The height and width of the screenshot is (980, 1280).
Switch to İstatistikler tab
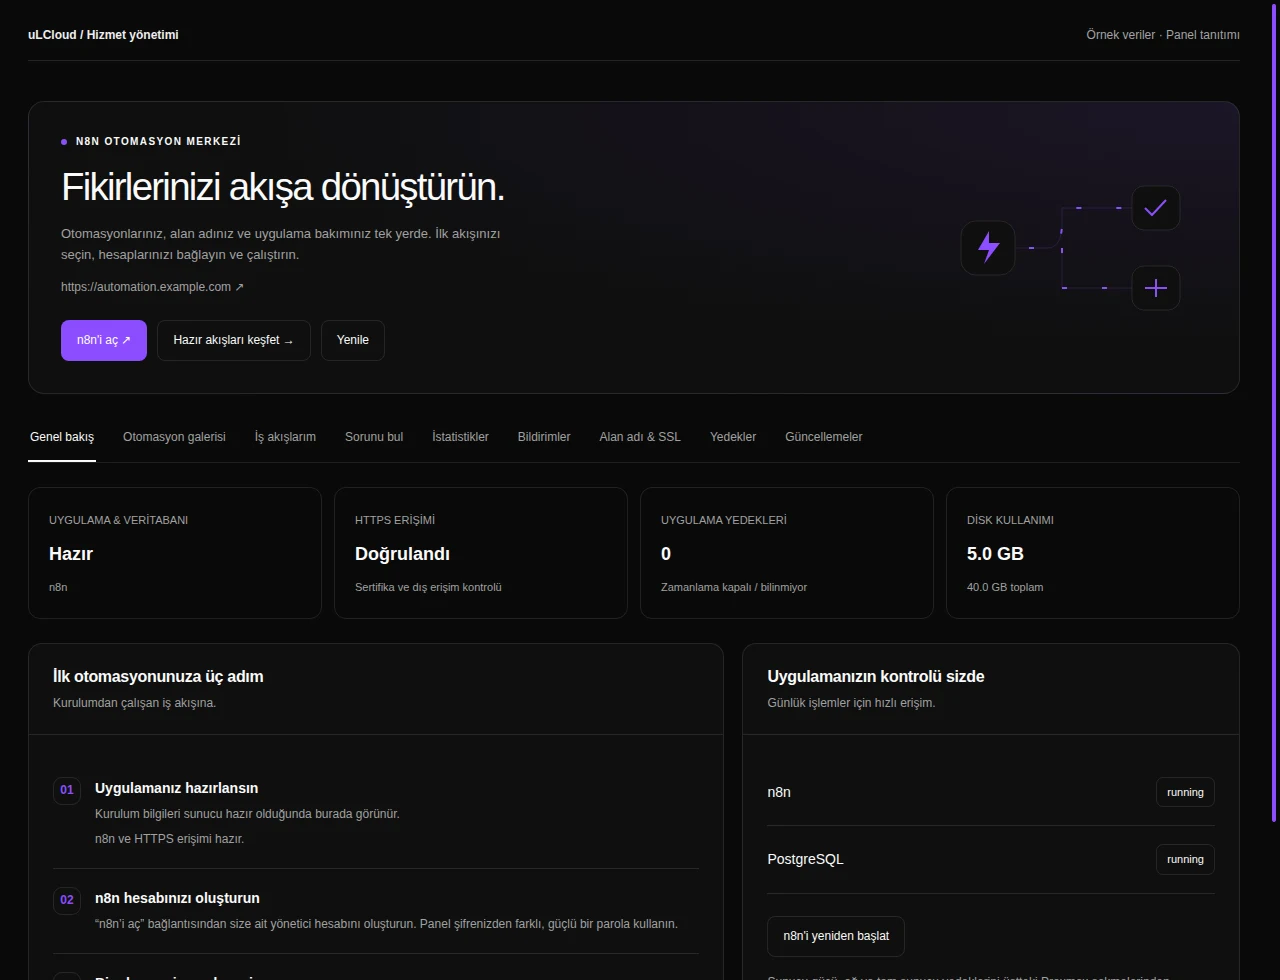[460, 437]
